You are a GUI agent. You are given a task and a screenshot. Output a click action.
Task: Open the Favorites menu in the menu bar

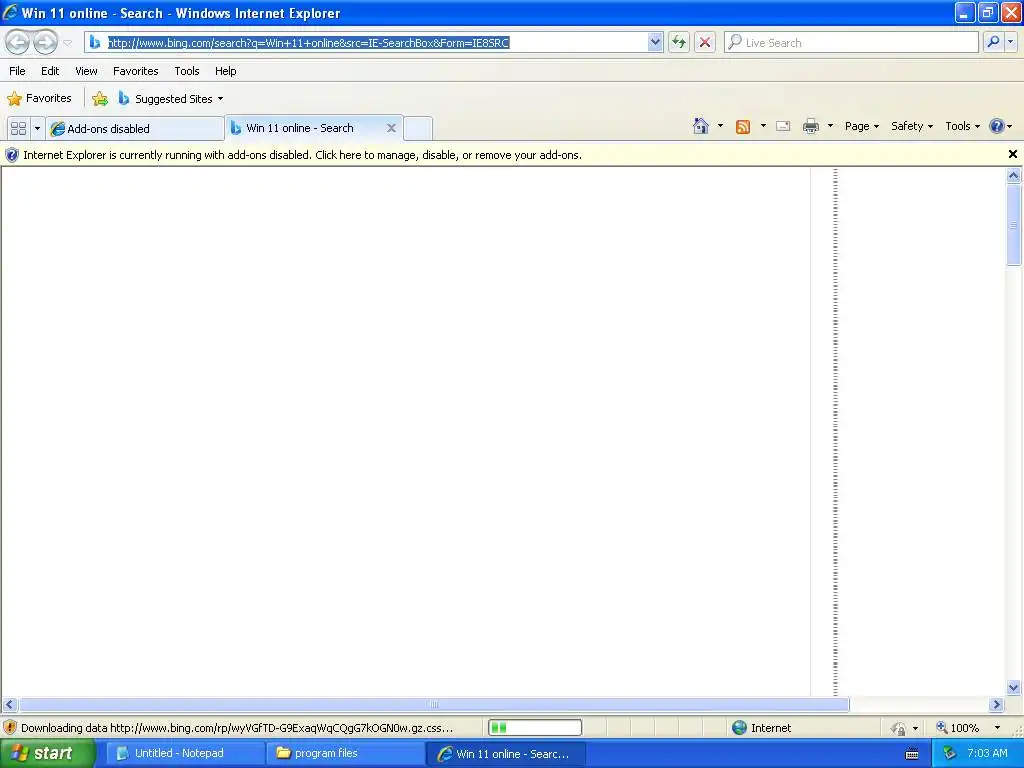click(135, 71)
